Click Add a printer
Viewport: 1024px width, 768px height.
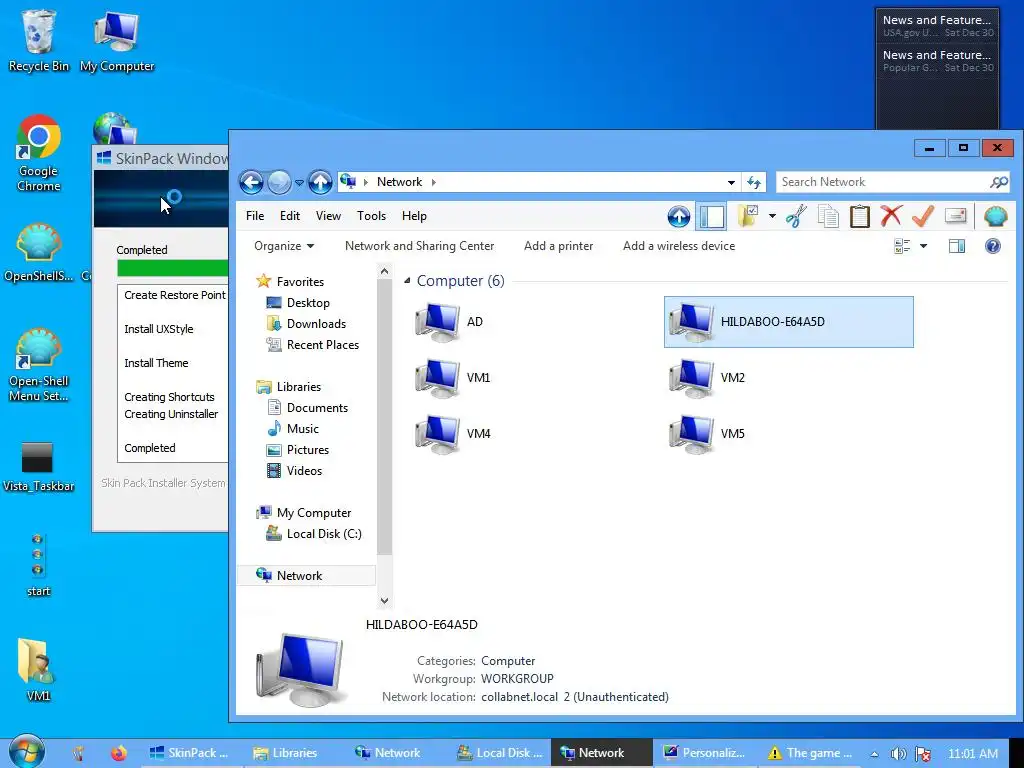pyautogui.click(x=558, y=246)
